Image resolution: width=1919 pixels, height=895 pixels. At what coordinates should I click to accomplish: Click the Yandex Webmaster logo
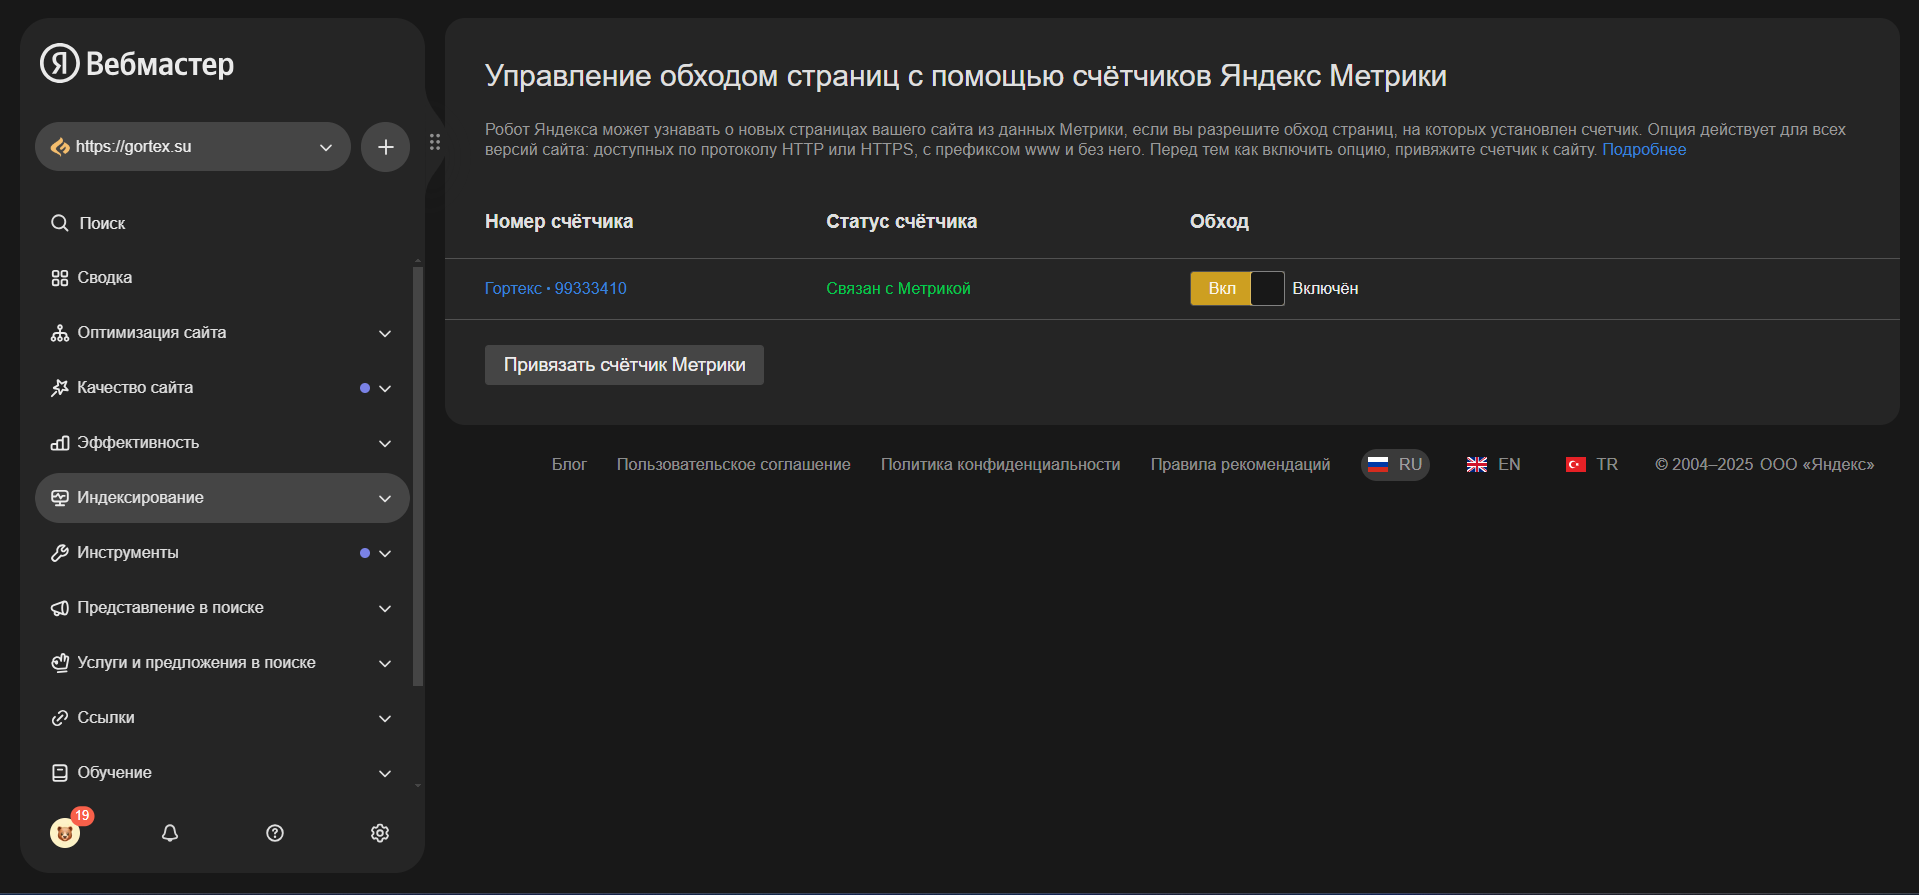(x=137, y=64)
